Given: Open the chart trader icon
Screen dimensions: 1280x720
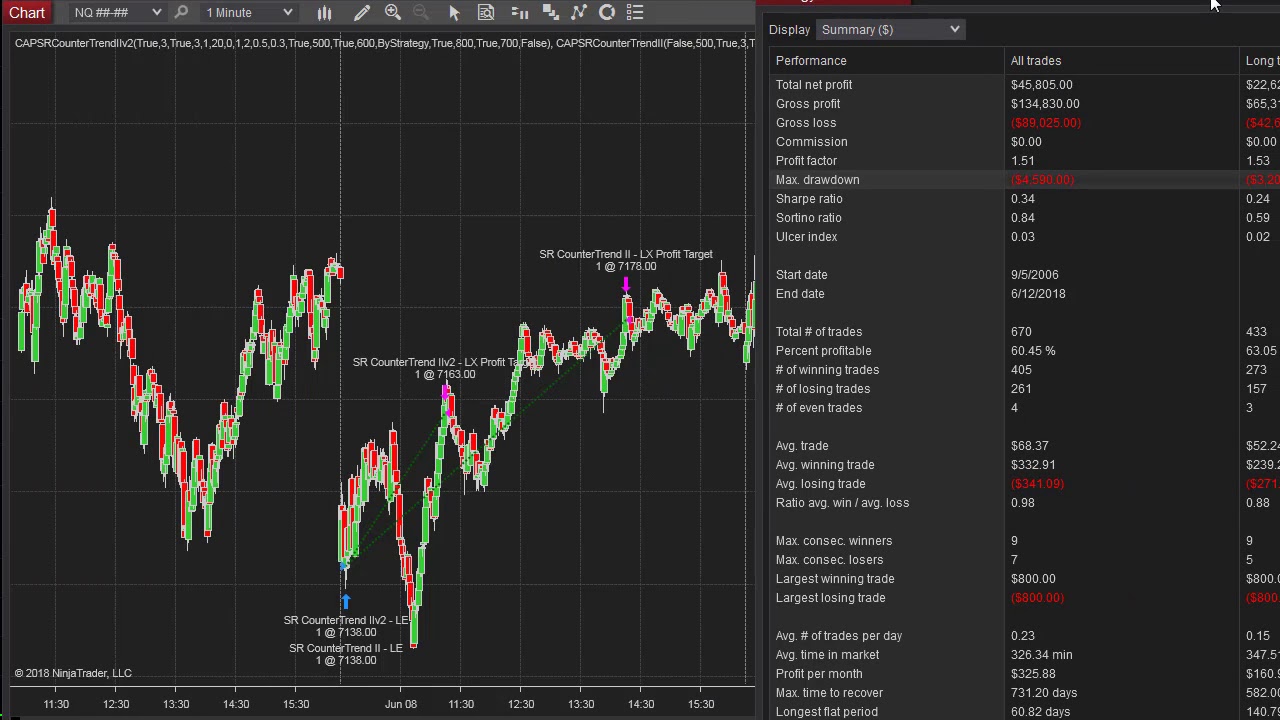Looking at the screenshot, I should pyautogui.click(x=519, y=12).
